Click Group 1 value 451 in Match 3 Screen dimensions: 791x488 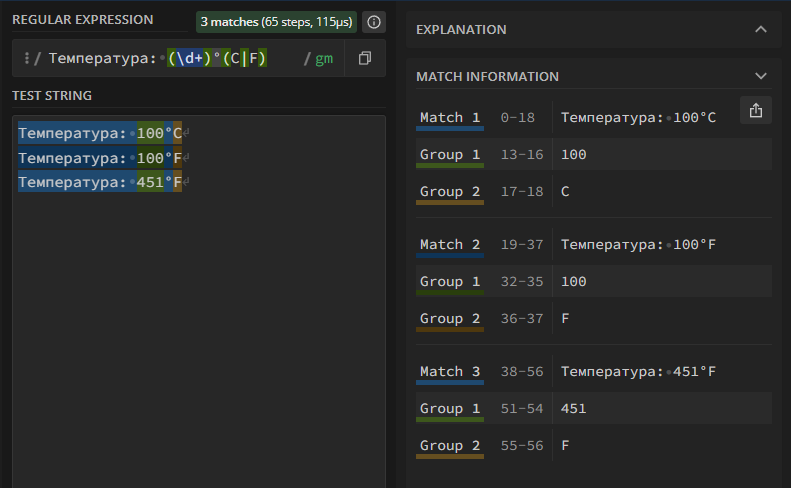(574, 408)
